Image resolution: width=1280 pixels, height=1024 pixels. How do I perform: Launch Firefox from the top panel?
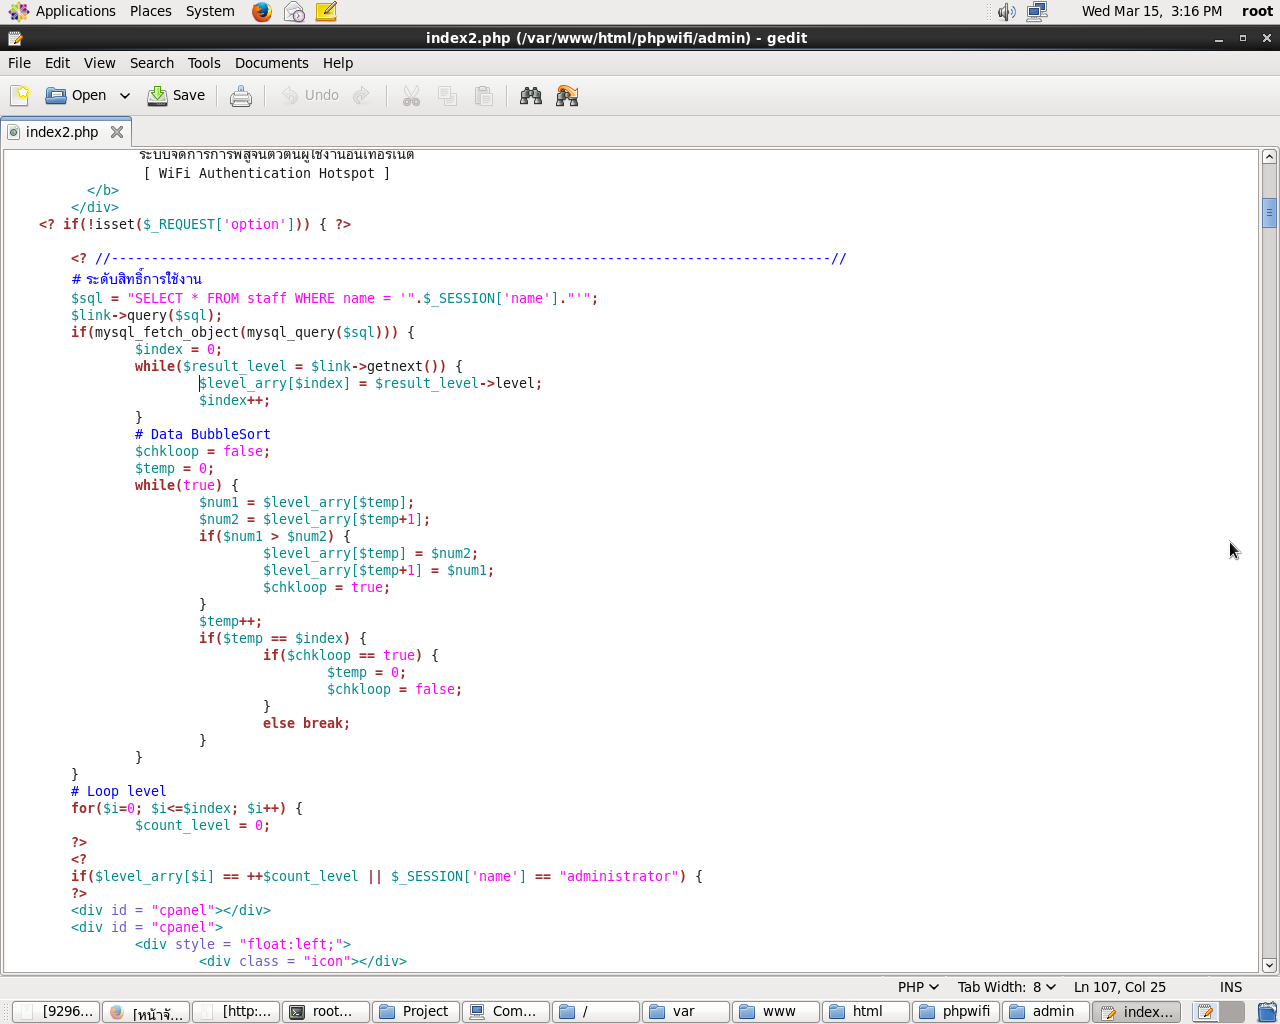pos(262,12)
